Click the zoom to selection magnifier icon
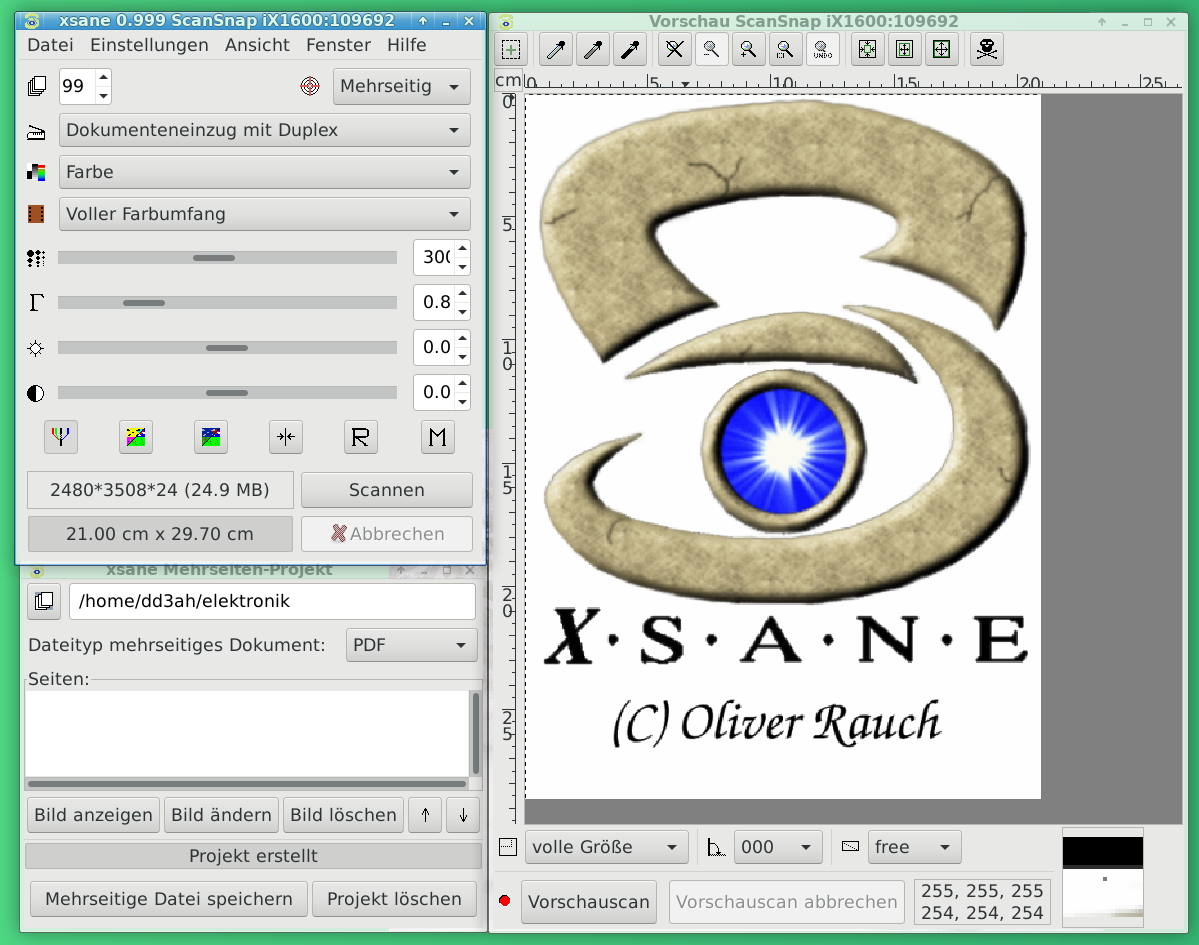 click(785, 50)
